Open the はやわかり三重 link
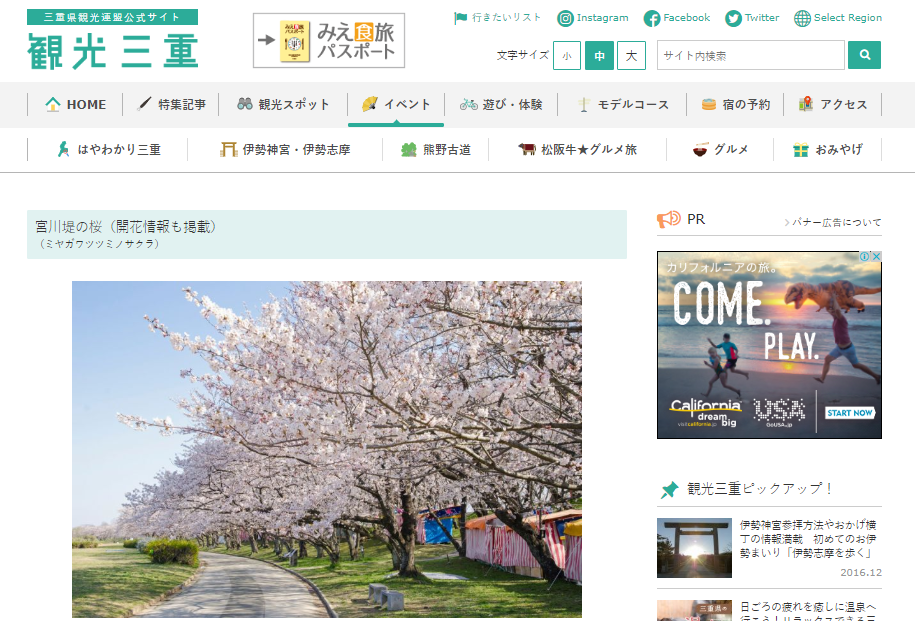The width and height of the screenshot is (915, 621). pyautogui.click(x=108, y=149)
